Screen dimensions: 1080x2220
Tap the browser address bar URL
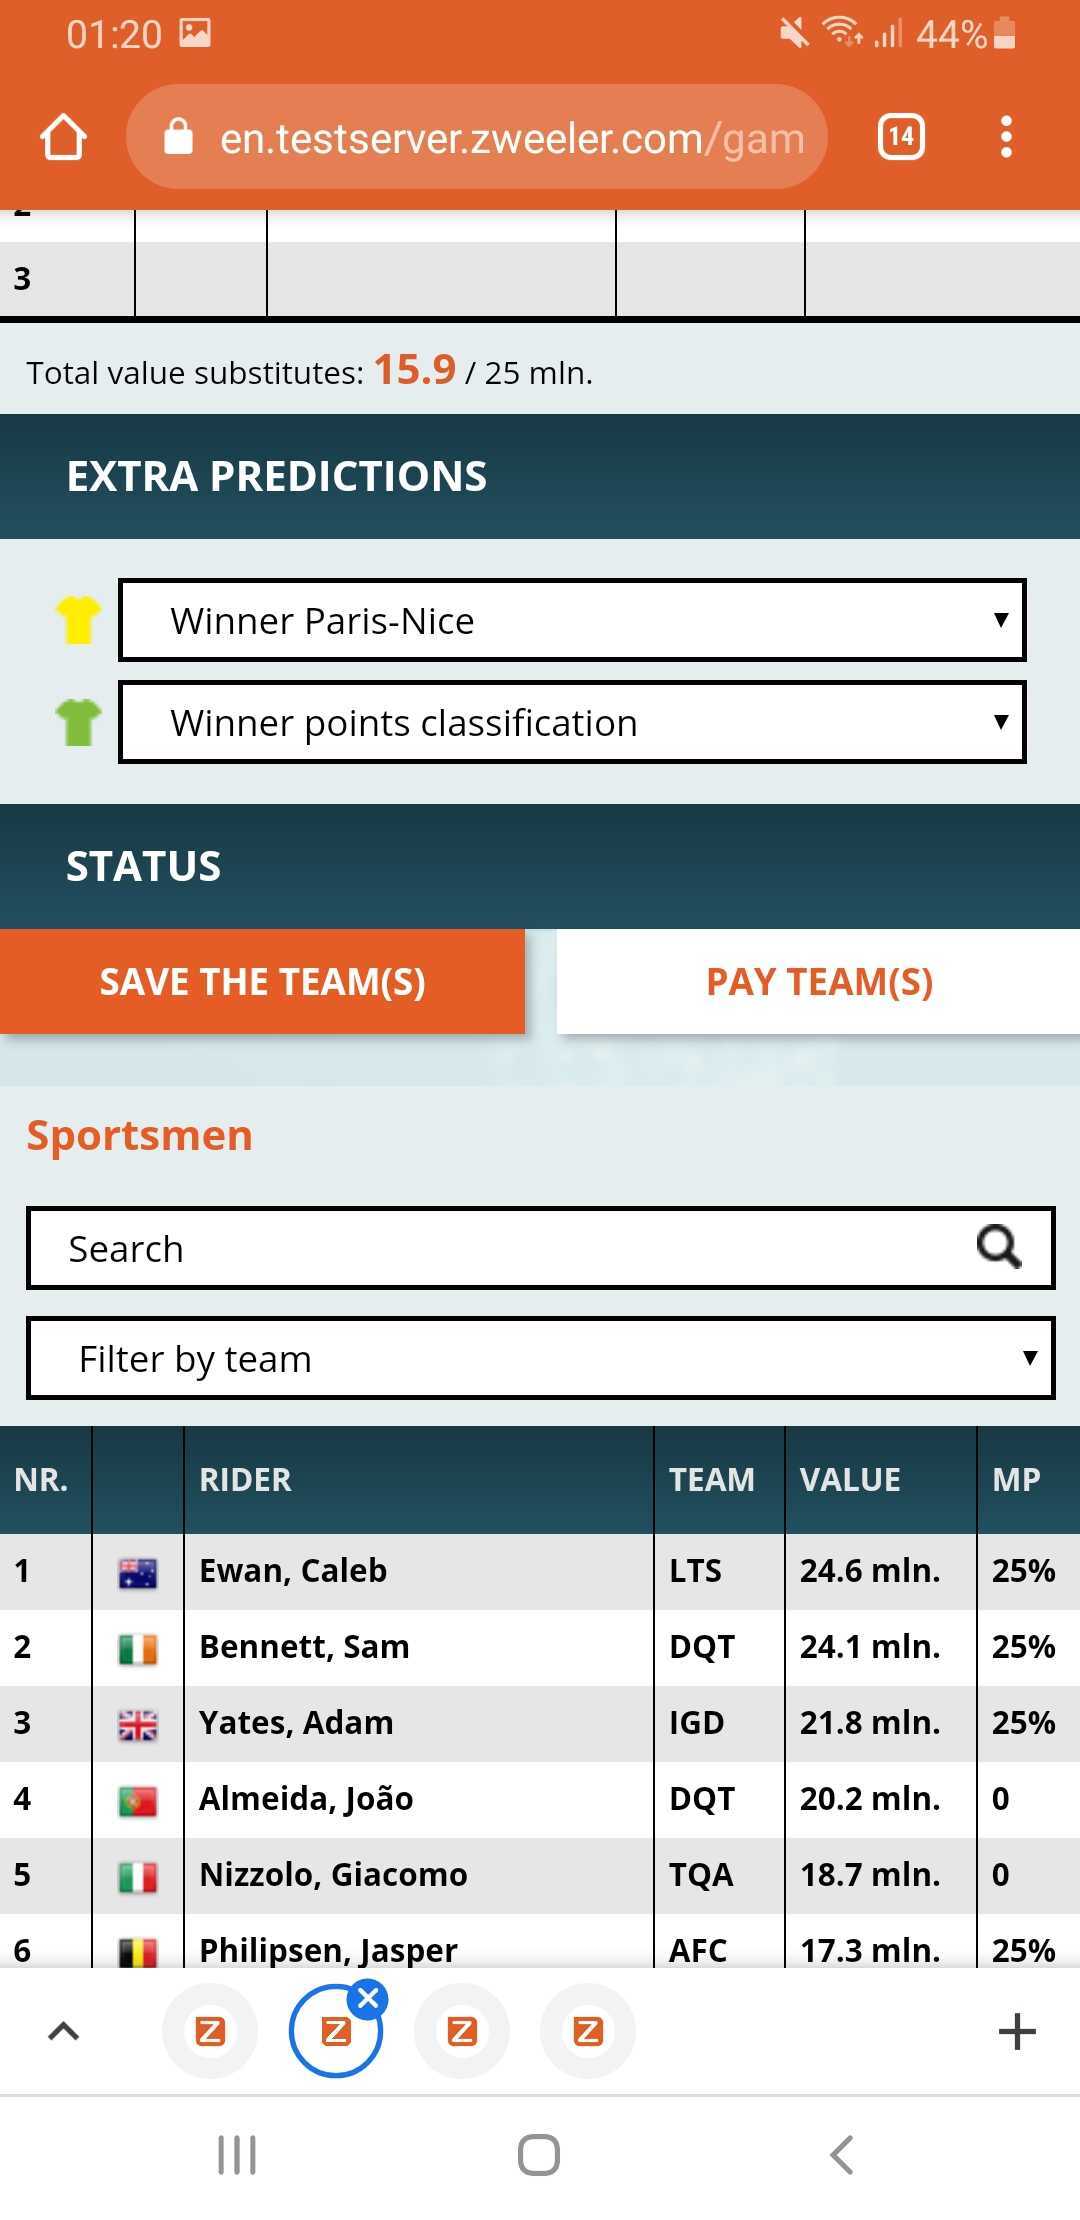[510, 138]
